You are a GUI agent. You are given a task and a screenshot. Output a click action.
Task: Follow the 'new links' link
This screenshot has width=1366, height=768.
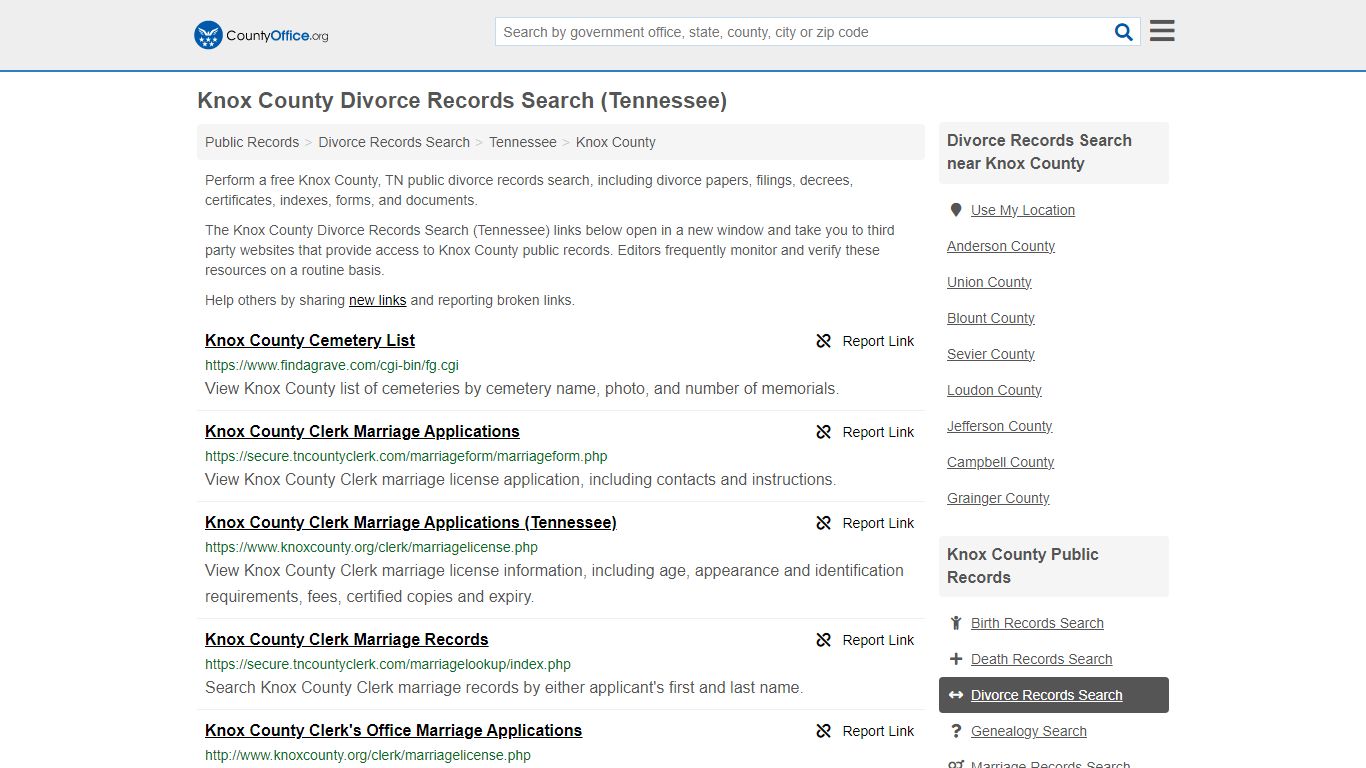378,300
